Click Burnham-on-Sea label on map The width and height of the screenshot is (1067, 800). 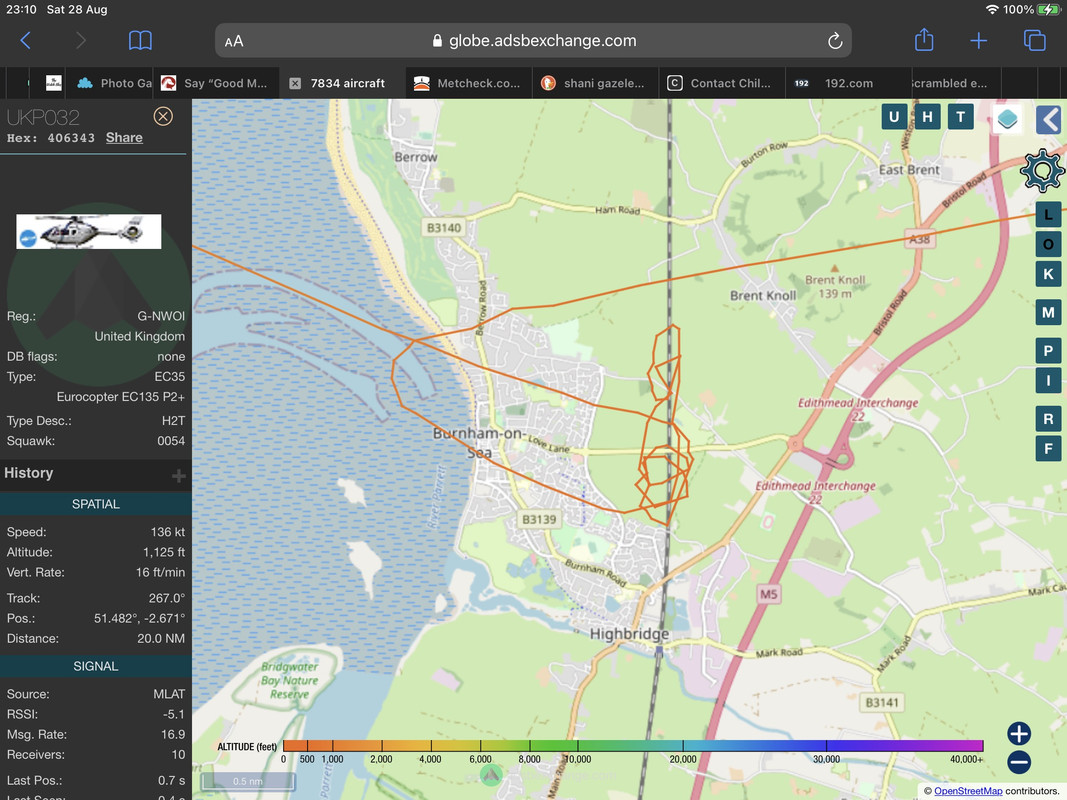pyautogui.click(x=478, y=442)
